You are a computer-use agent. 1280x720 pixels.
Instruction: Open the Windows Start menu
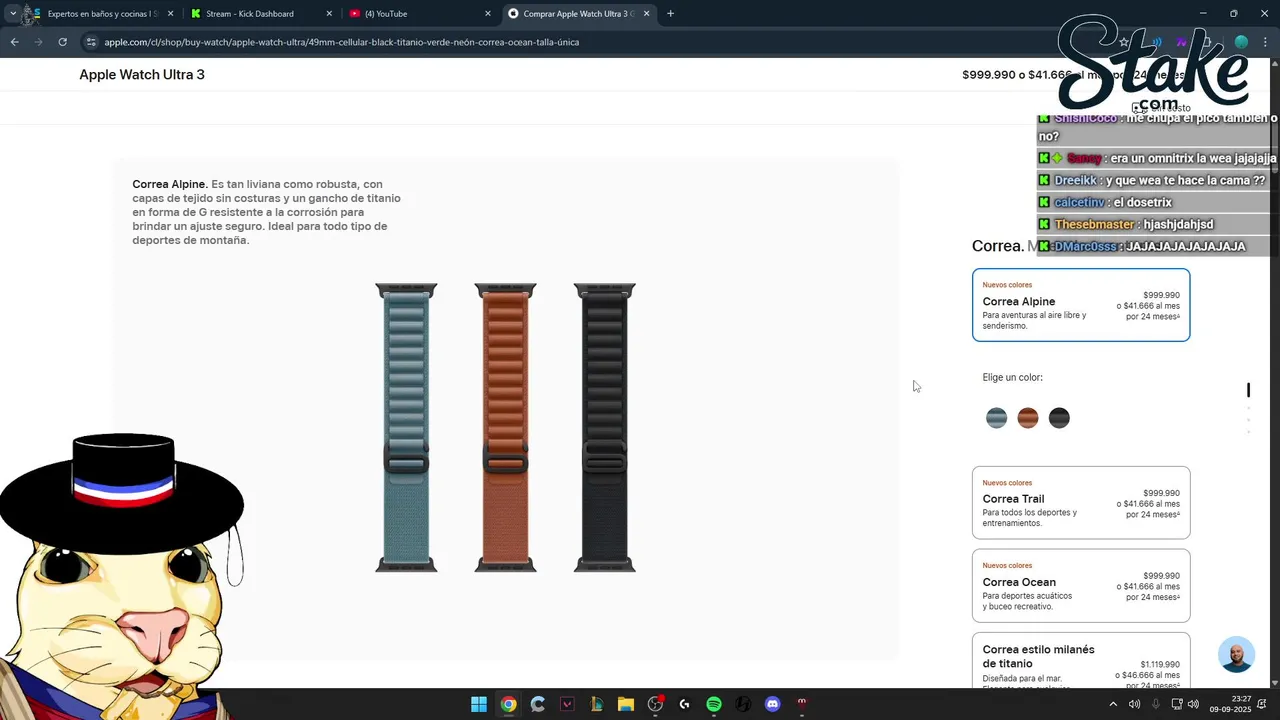tap(479, 704)
